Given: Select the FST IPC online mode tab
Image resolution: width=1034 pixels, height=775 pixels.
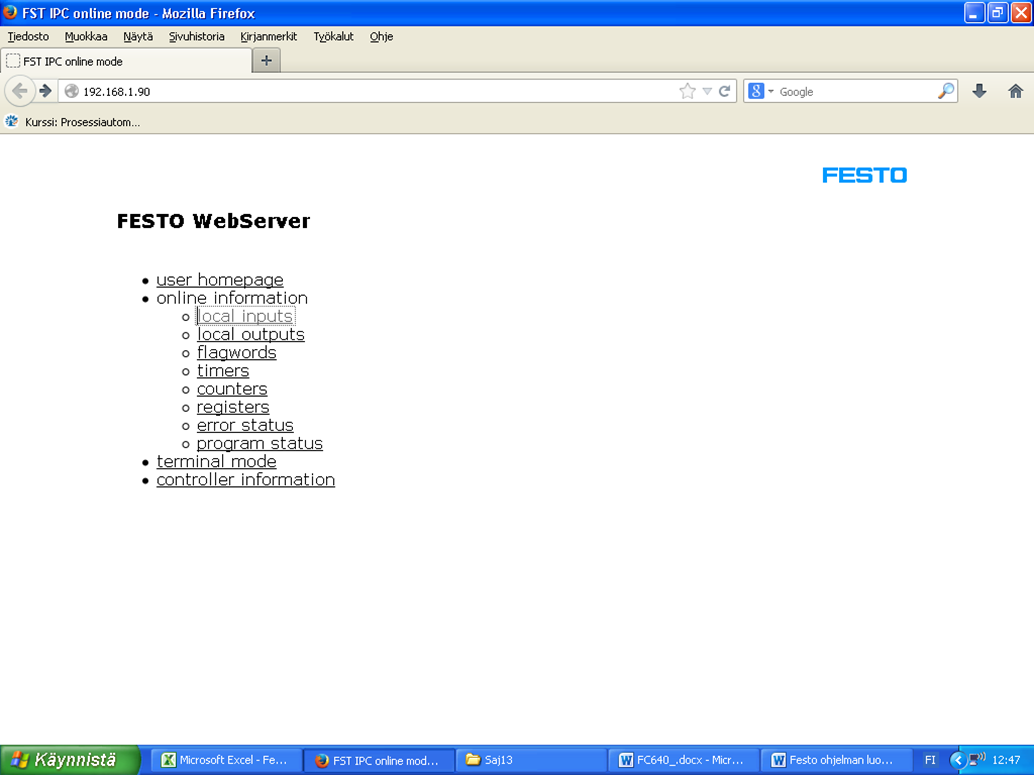Looking at the screenshot, I should pyautogui.click(x=126, y=61).
